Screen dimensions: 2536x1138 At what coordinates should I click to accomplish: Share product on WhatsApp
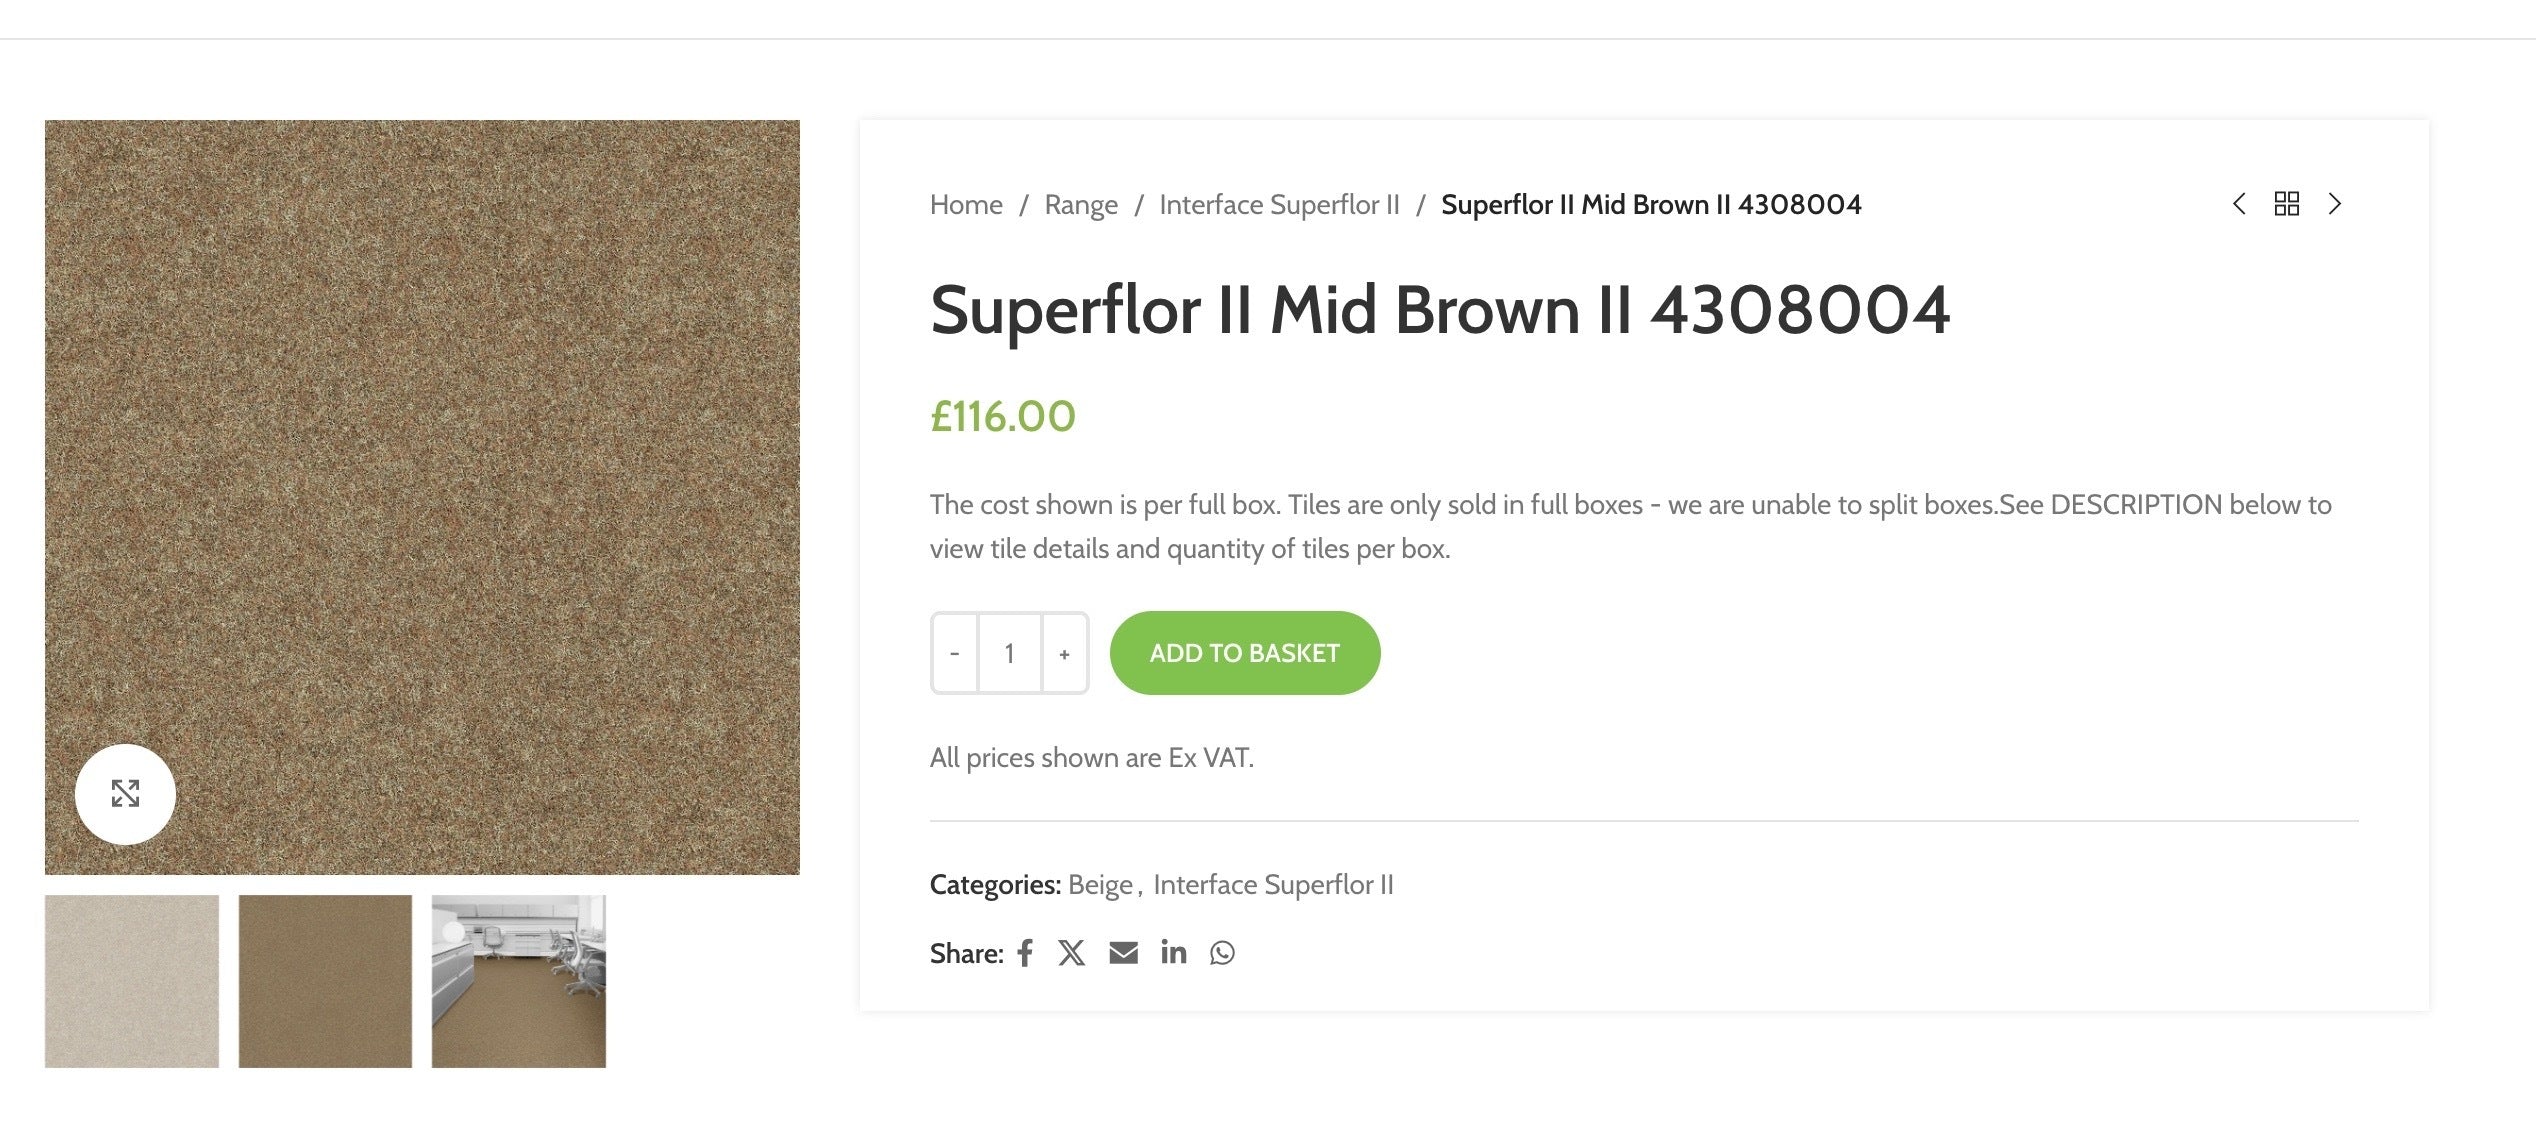tap(1222, 953)
